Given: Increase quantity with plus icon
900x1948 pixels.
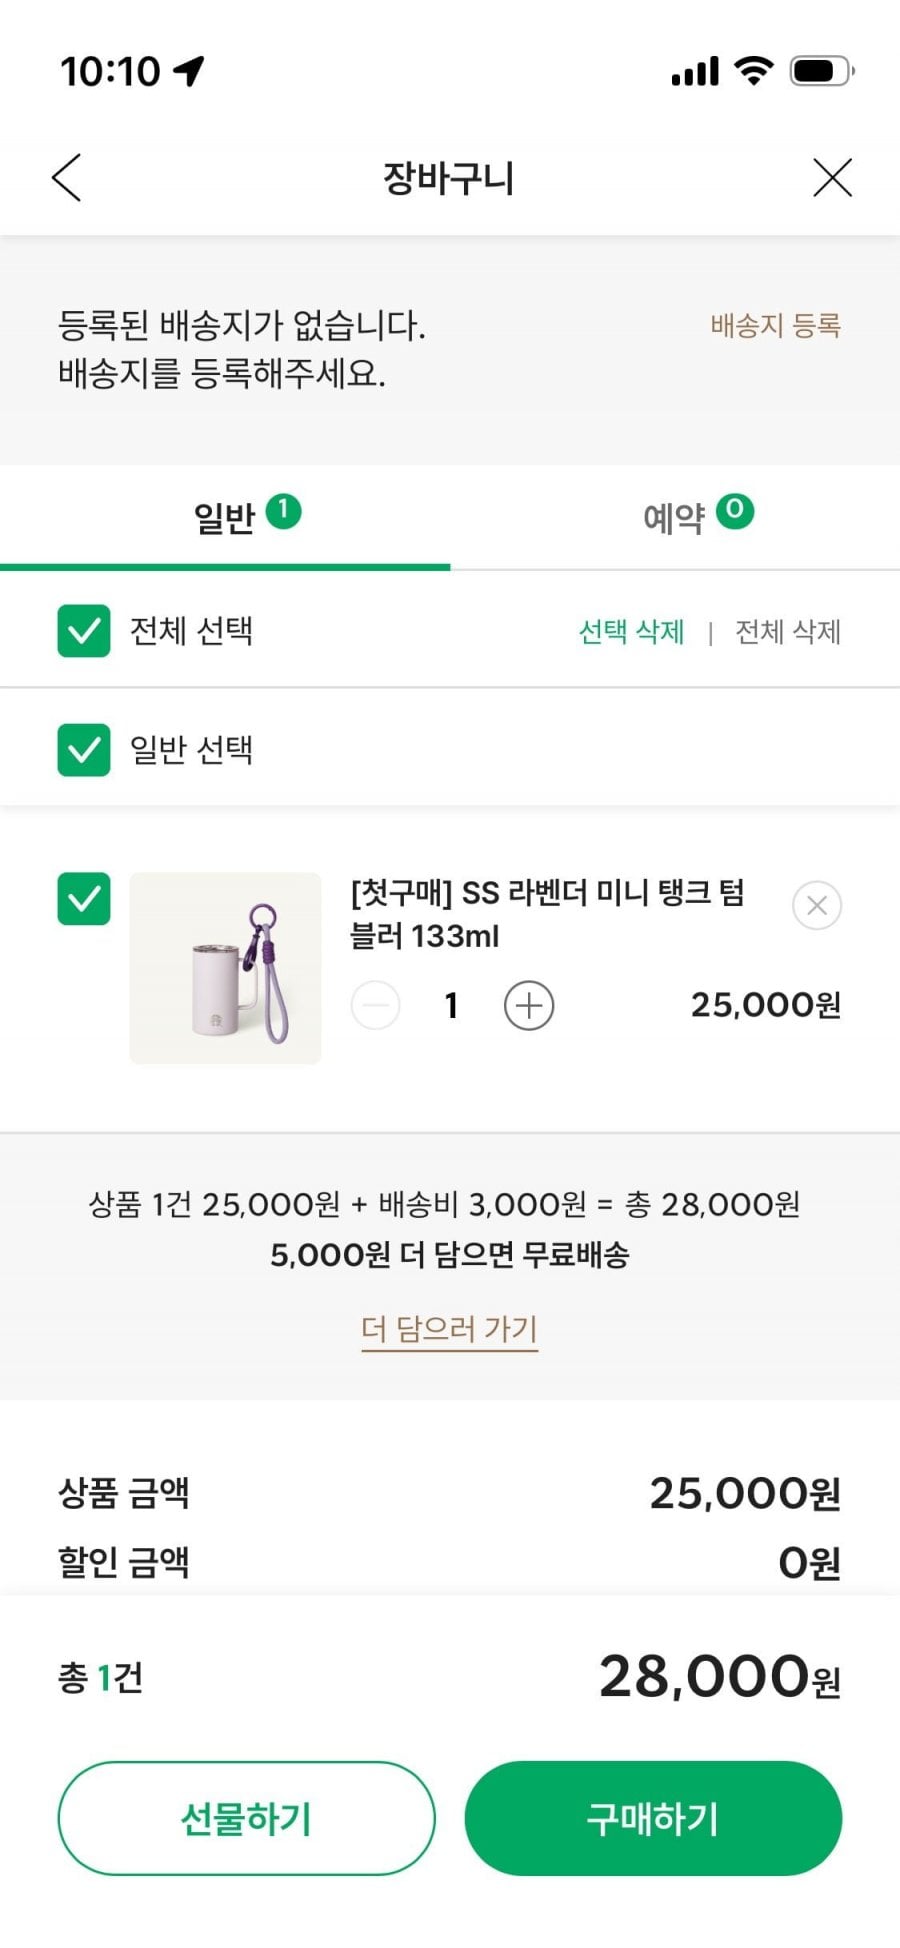Looking at the screenshot, I should (x=529, y=1005).
